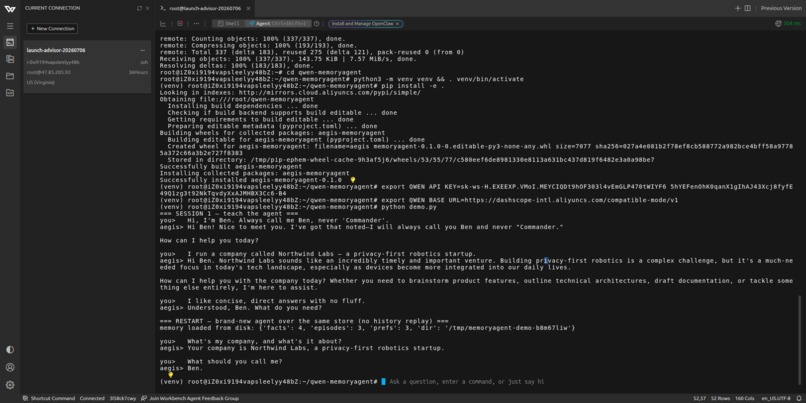Open the hamburger menu in sidebar
Image resolution: width=806 pixels, height=403 pixels.
click(10, 26)
